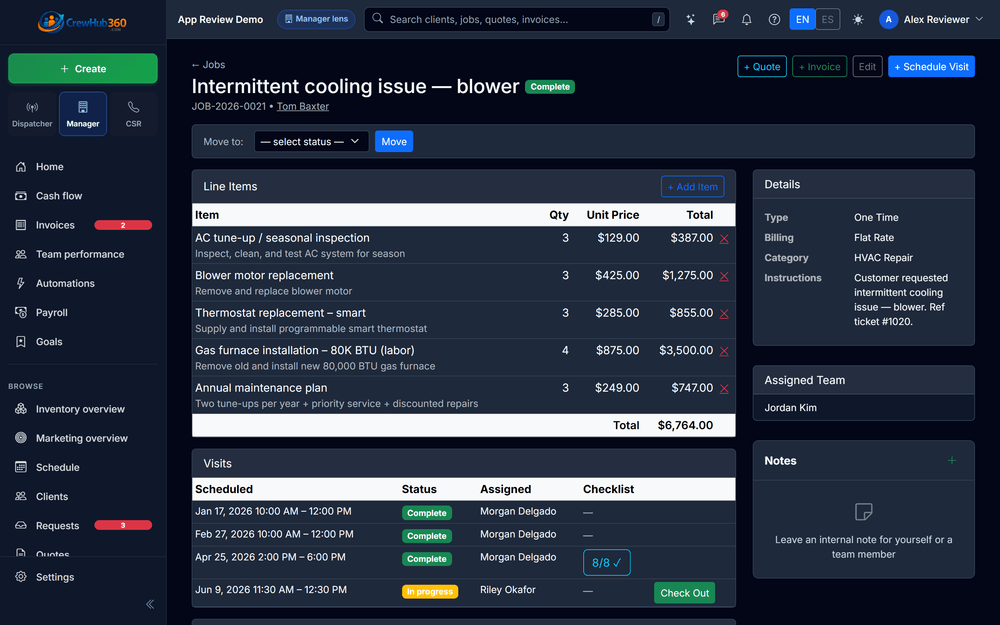This screenshot has width=1000, height=625.
Task: Switch to the Dispatcher role tab
Action: (32, 114)
